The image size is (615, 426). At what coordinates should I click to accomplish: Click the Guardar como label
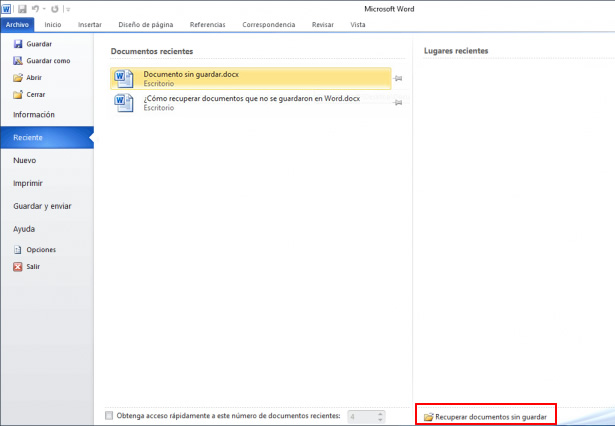coord(48,61)
